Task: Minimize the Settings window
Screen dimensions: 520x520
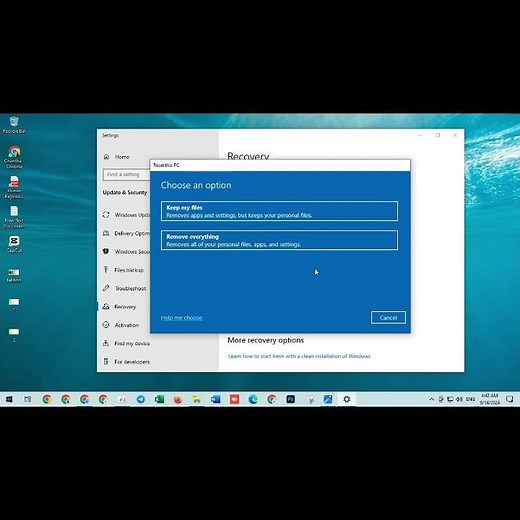Action: click(x=420, y=135)
